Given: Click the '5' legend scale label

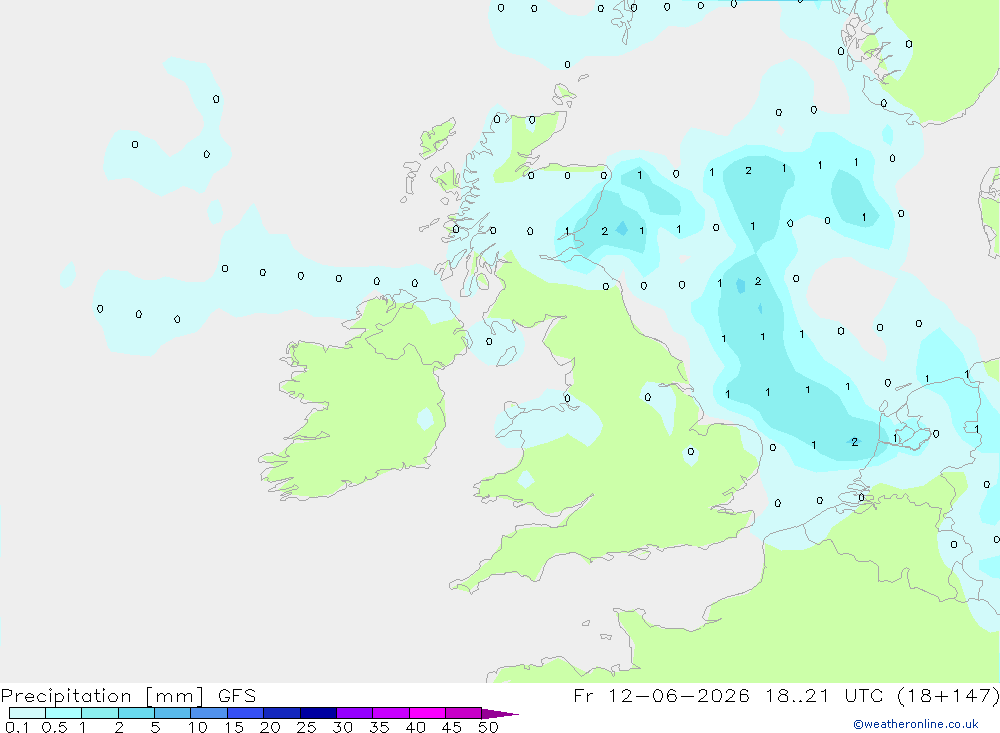Looking at the screenshot, I should (x=155, y=727).
